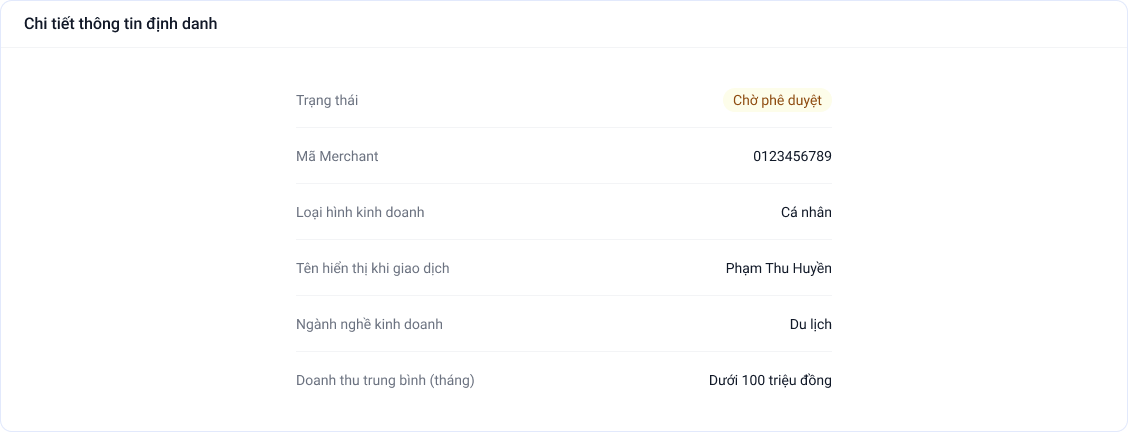The height and width of the screenshot is (432, 1128).
Task: Click the 'Doanh thu trung bình (tháng)' label
Action: [386, 380]
